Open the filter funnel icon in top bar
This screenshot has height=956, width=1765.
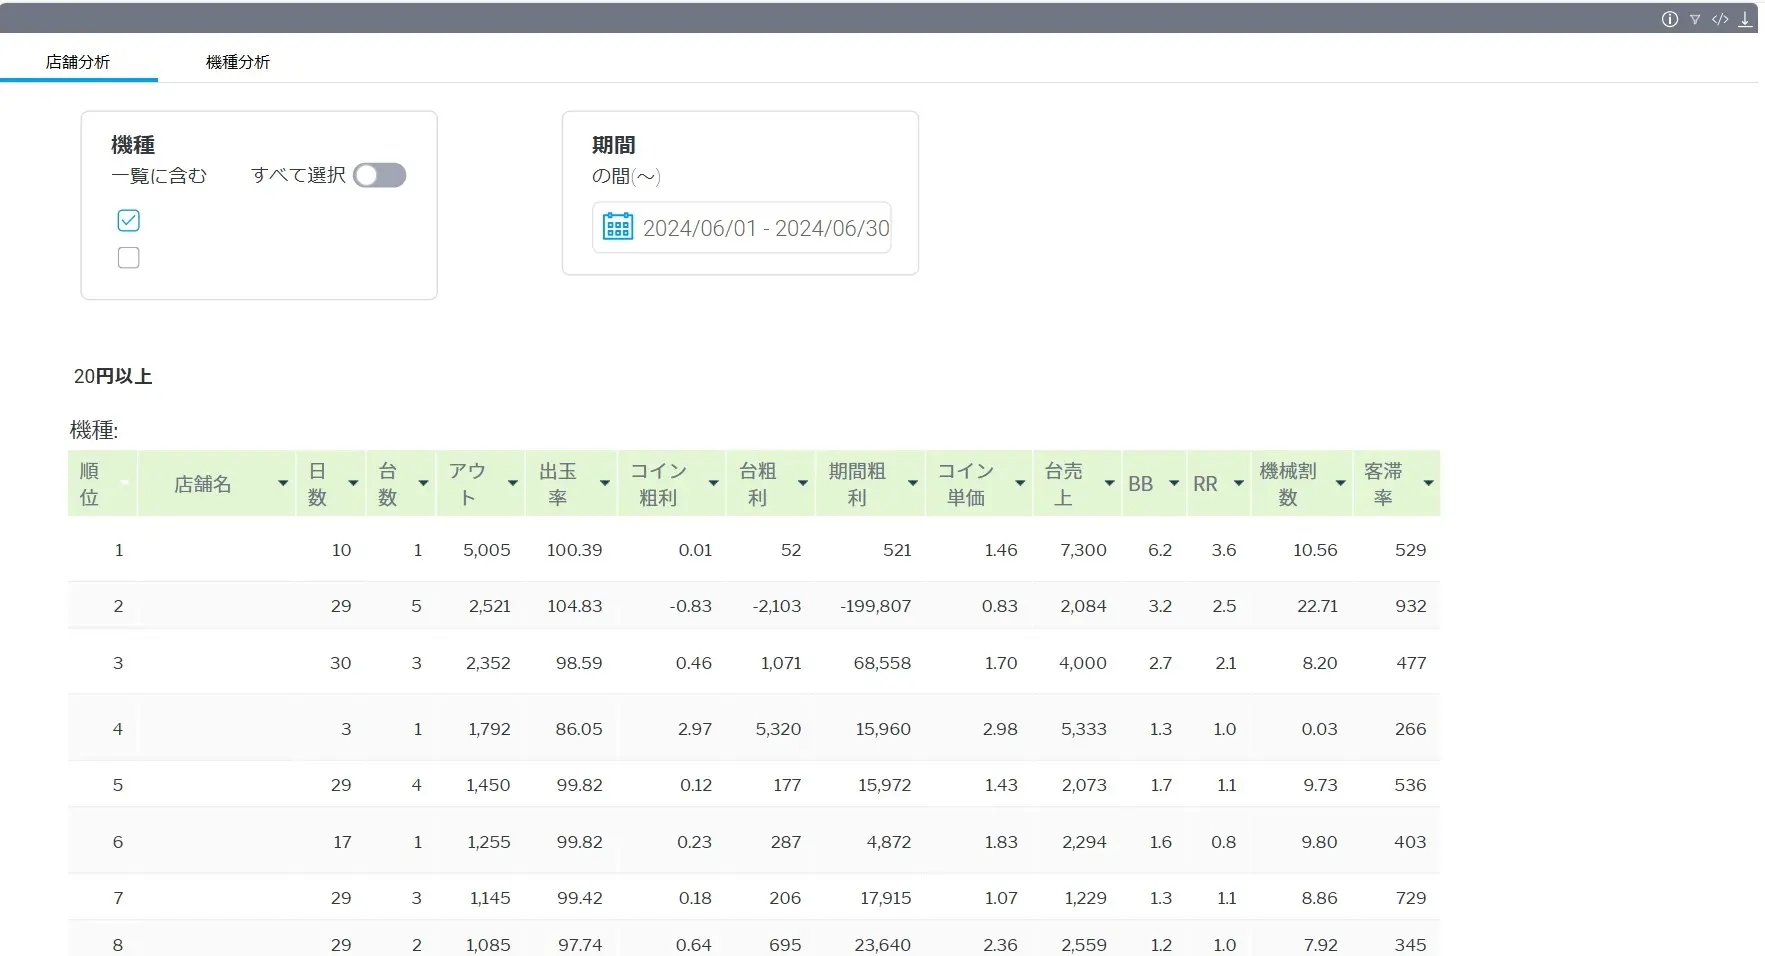pos(1695,19)
